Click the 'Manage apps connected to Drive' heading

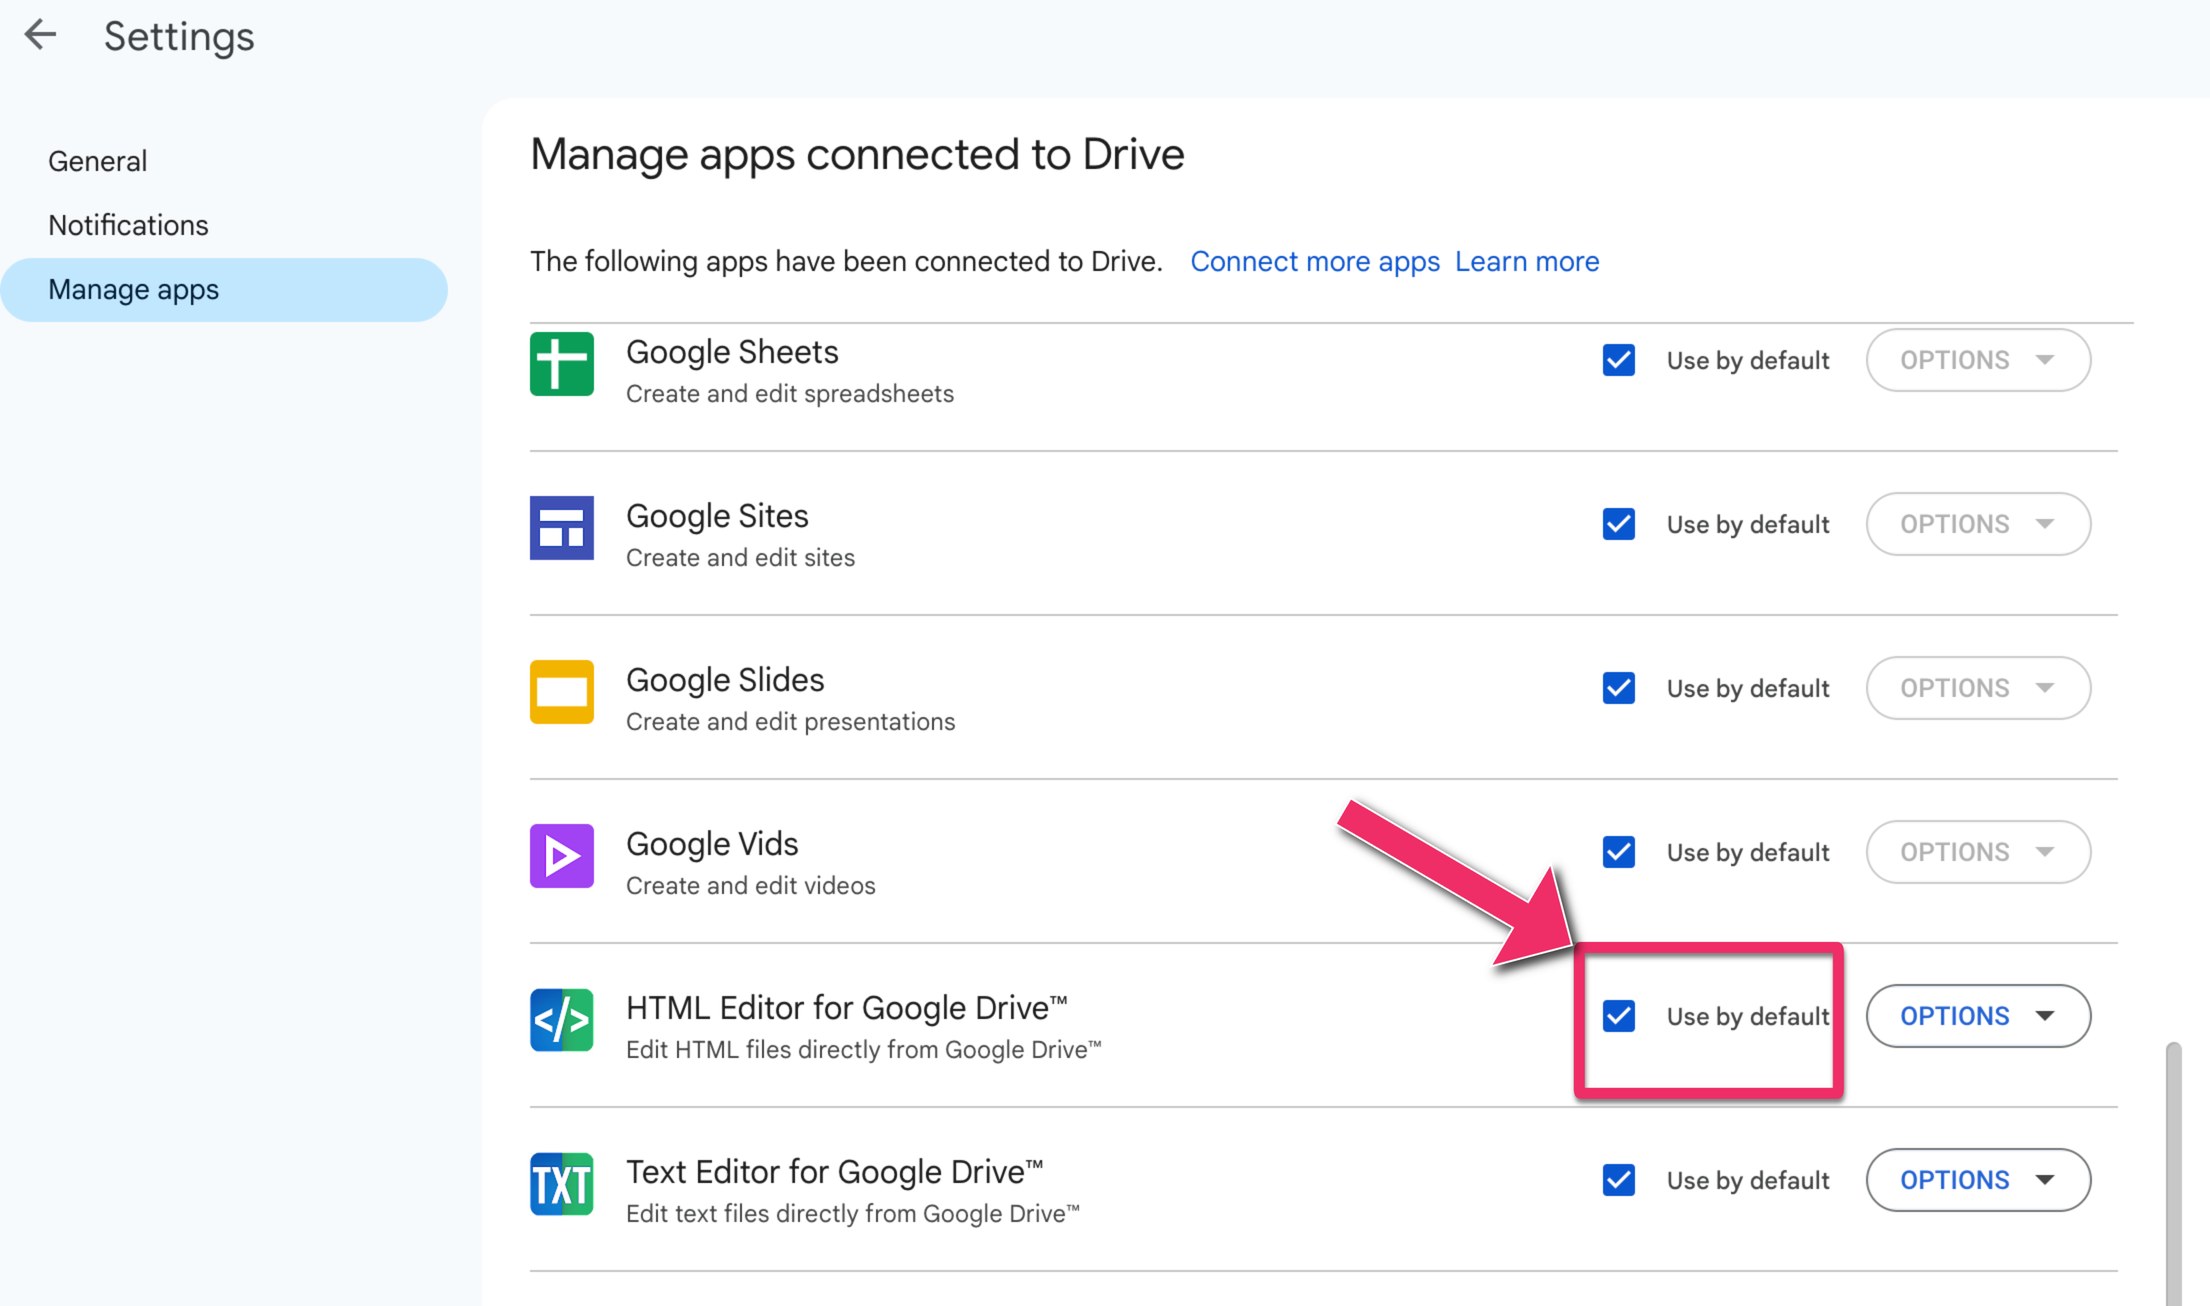pyautogui.click(x=857, y=155)
